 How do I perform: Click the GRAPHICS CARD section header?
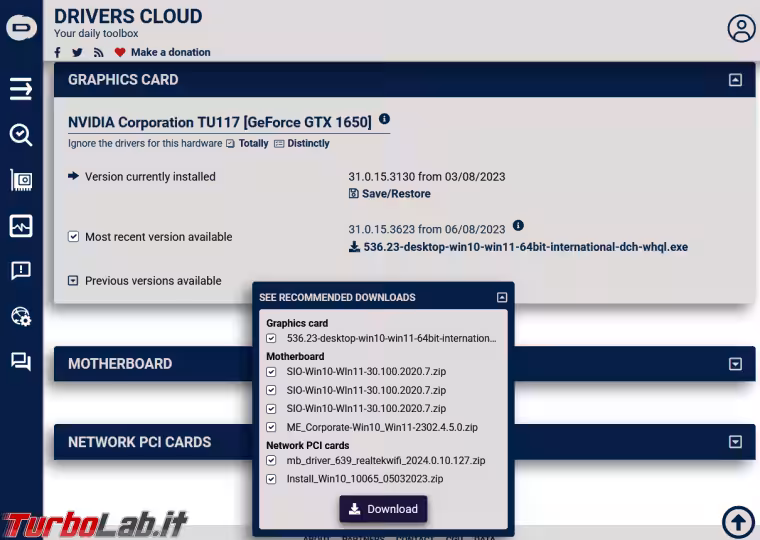pyautogui.click(x=123, y=80)
